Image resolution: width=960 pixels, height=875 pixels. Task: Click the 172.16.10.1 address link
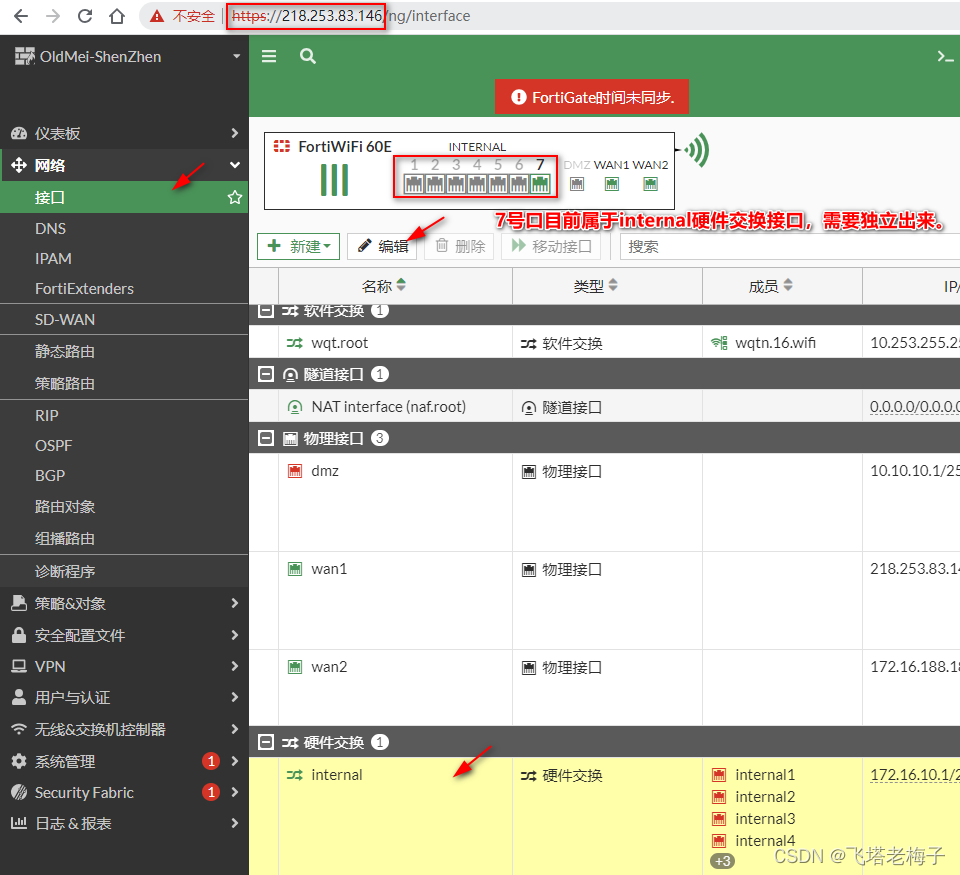(915, 775)
